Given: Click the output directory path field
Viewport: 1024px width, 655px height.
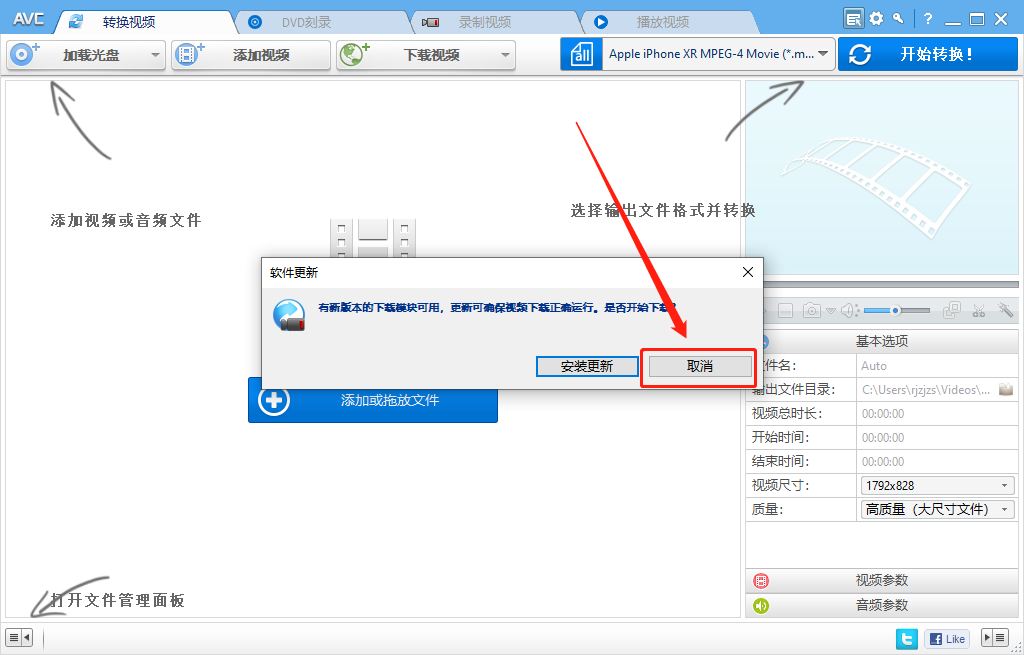Looking at the screenshot, I should coord(927,390).
